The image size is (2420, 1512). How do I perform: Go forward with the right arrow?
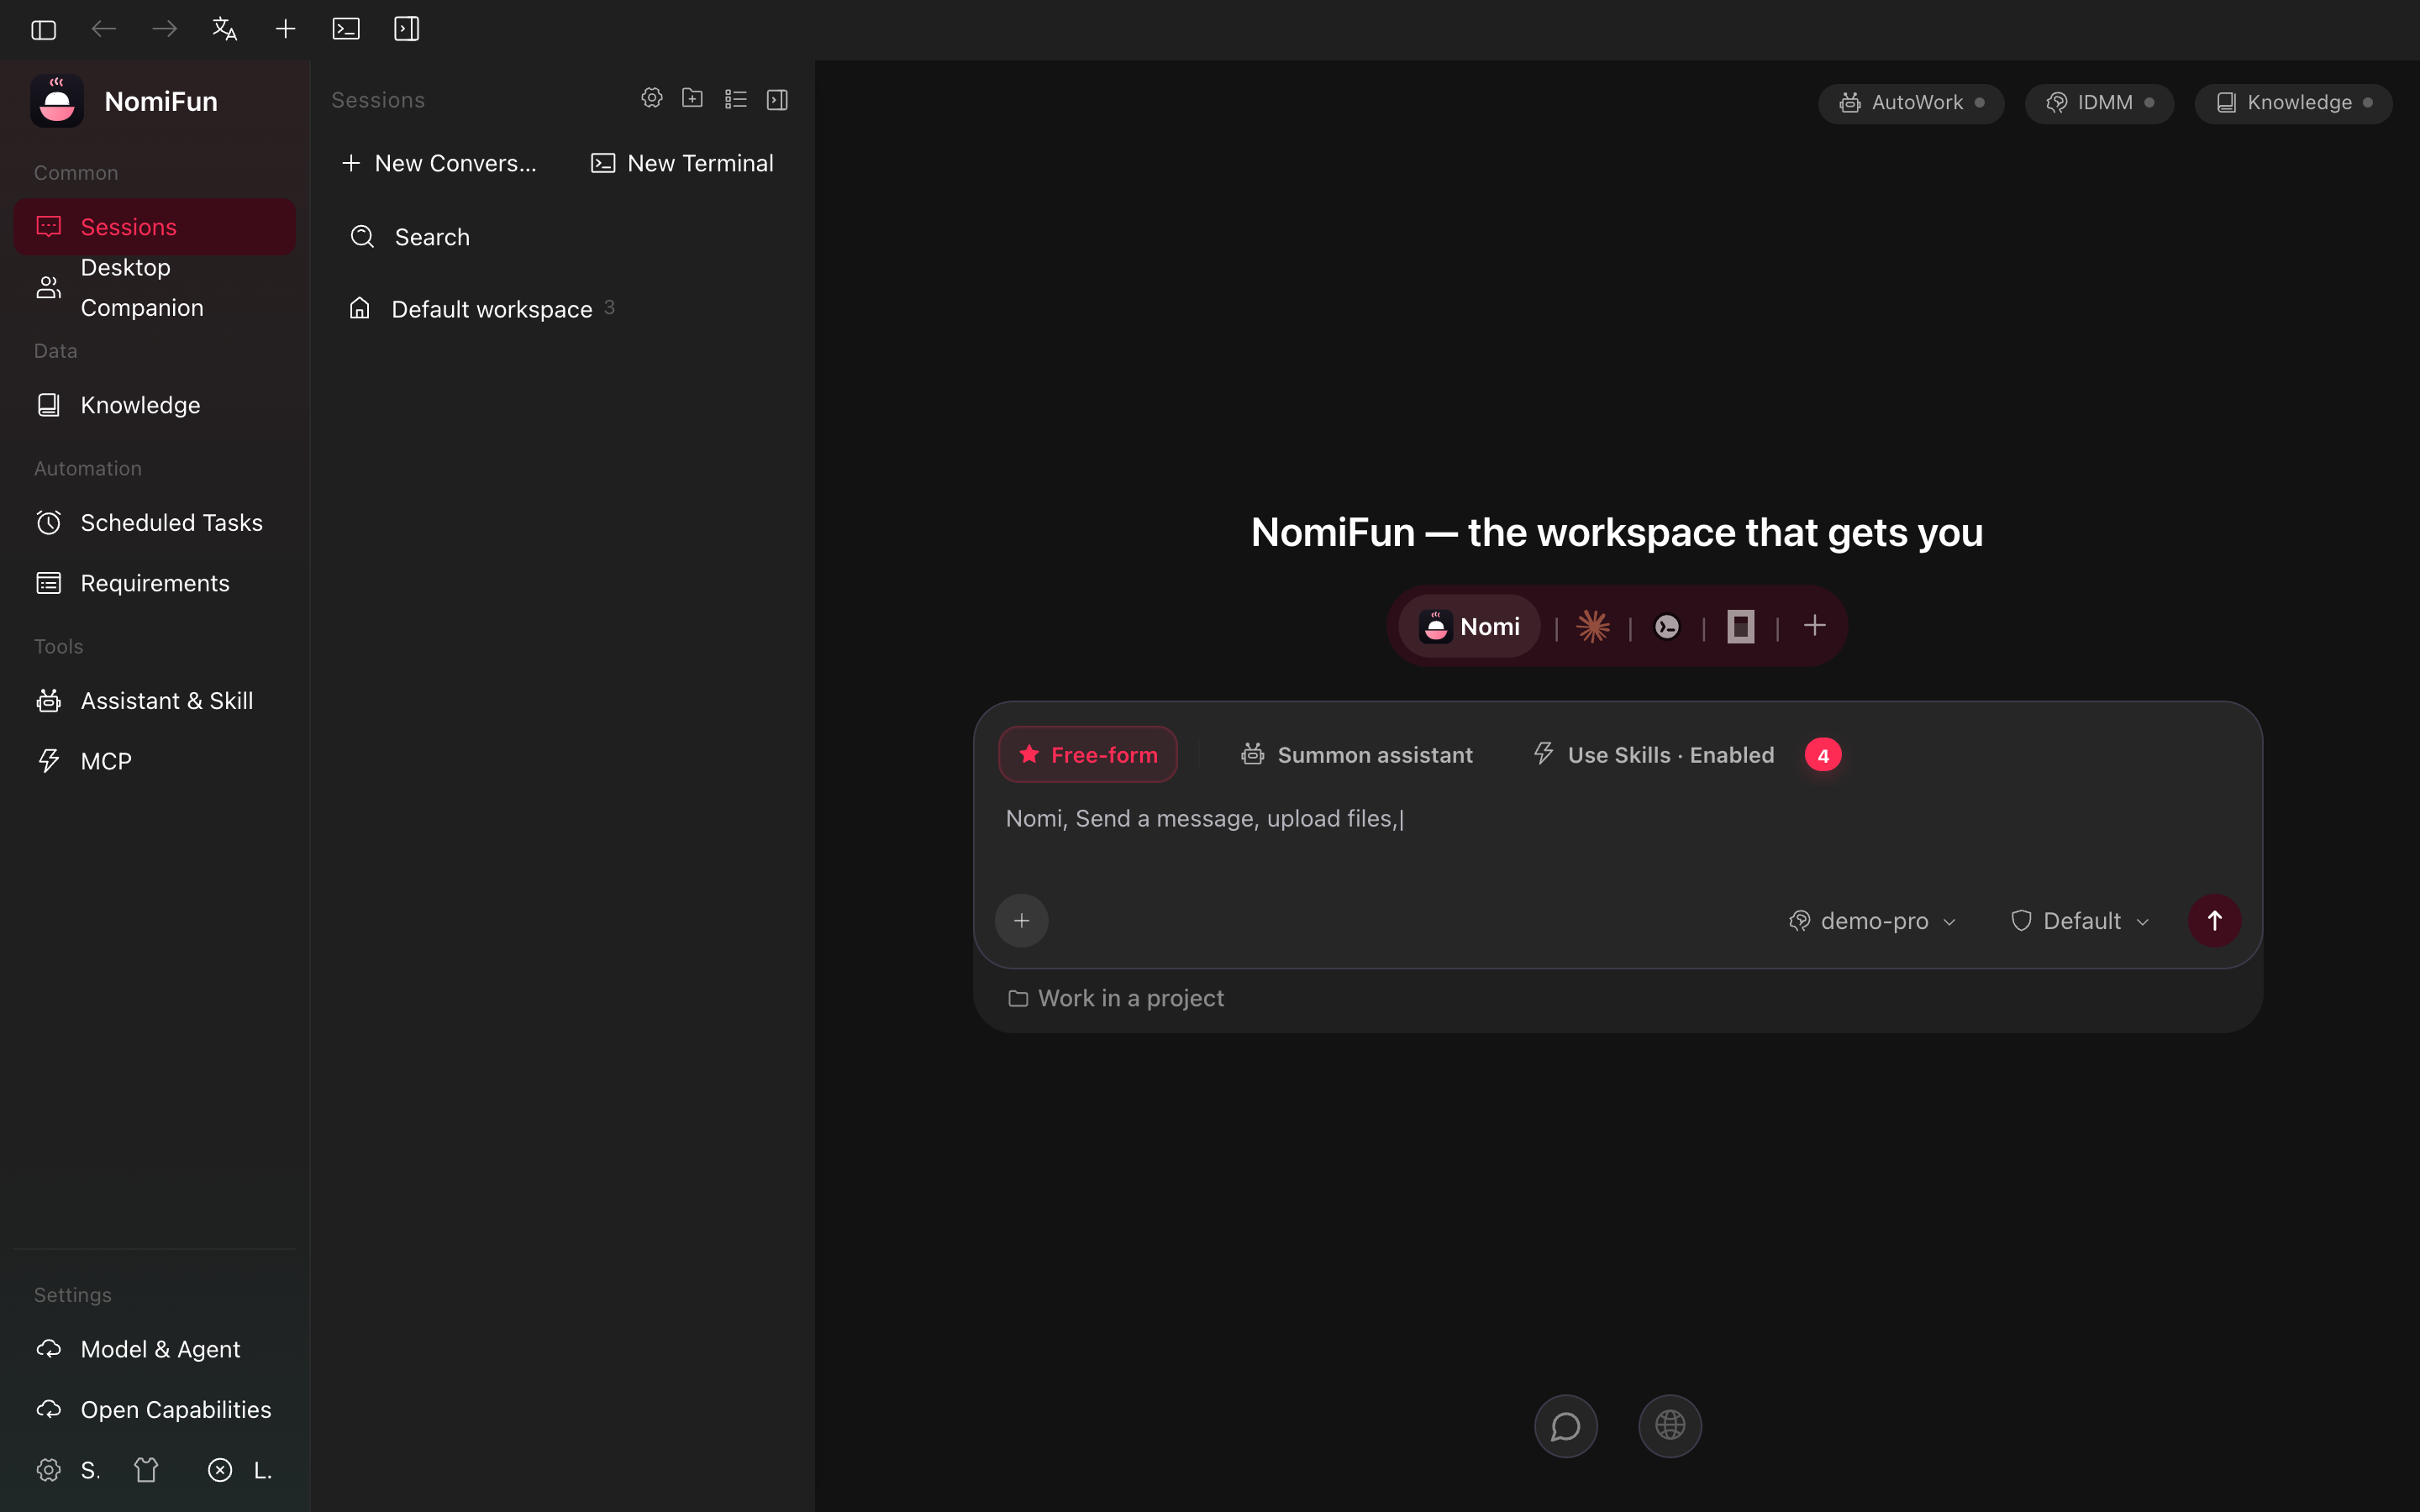165,29
